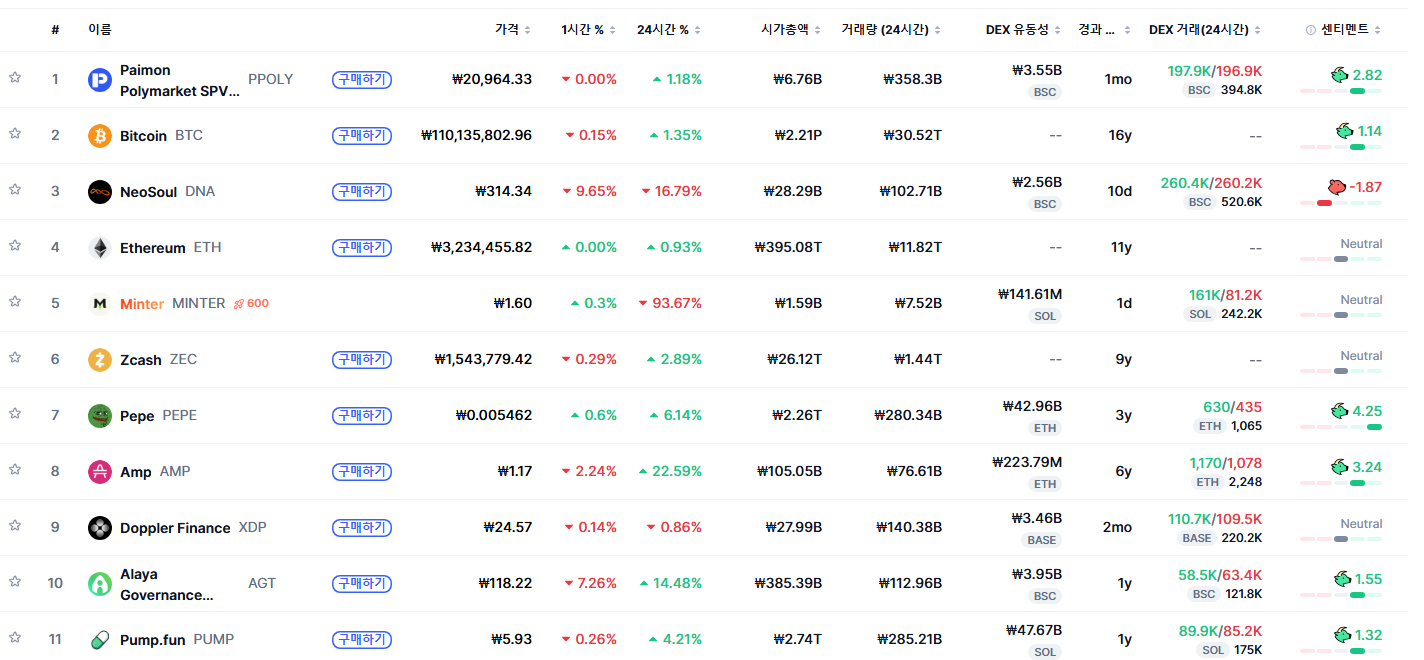Mark Pepe as favorite star
This screenshot has height=660, width=1424.
click(15, 414)
